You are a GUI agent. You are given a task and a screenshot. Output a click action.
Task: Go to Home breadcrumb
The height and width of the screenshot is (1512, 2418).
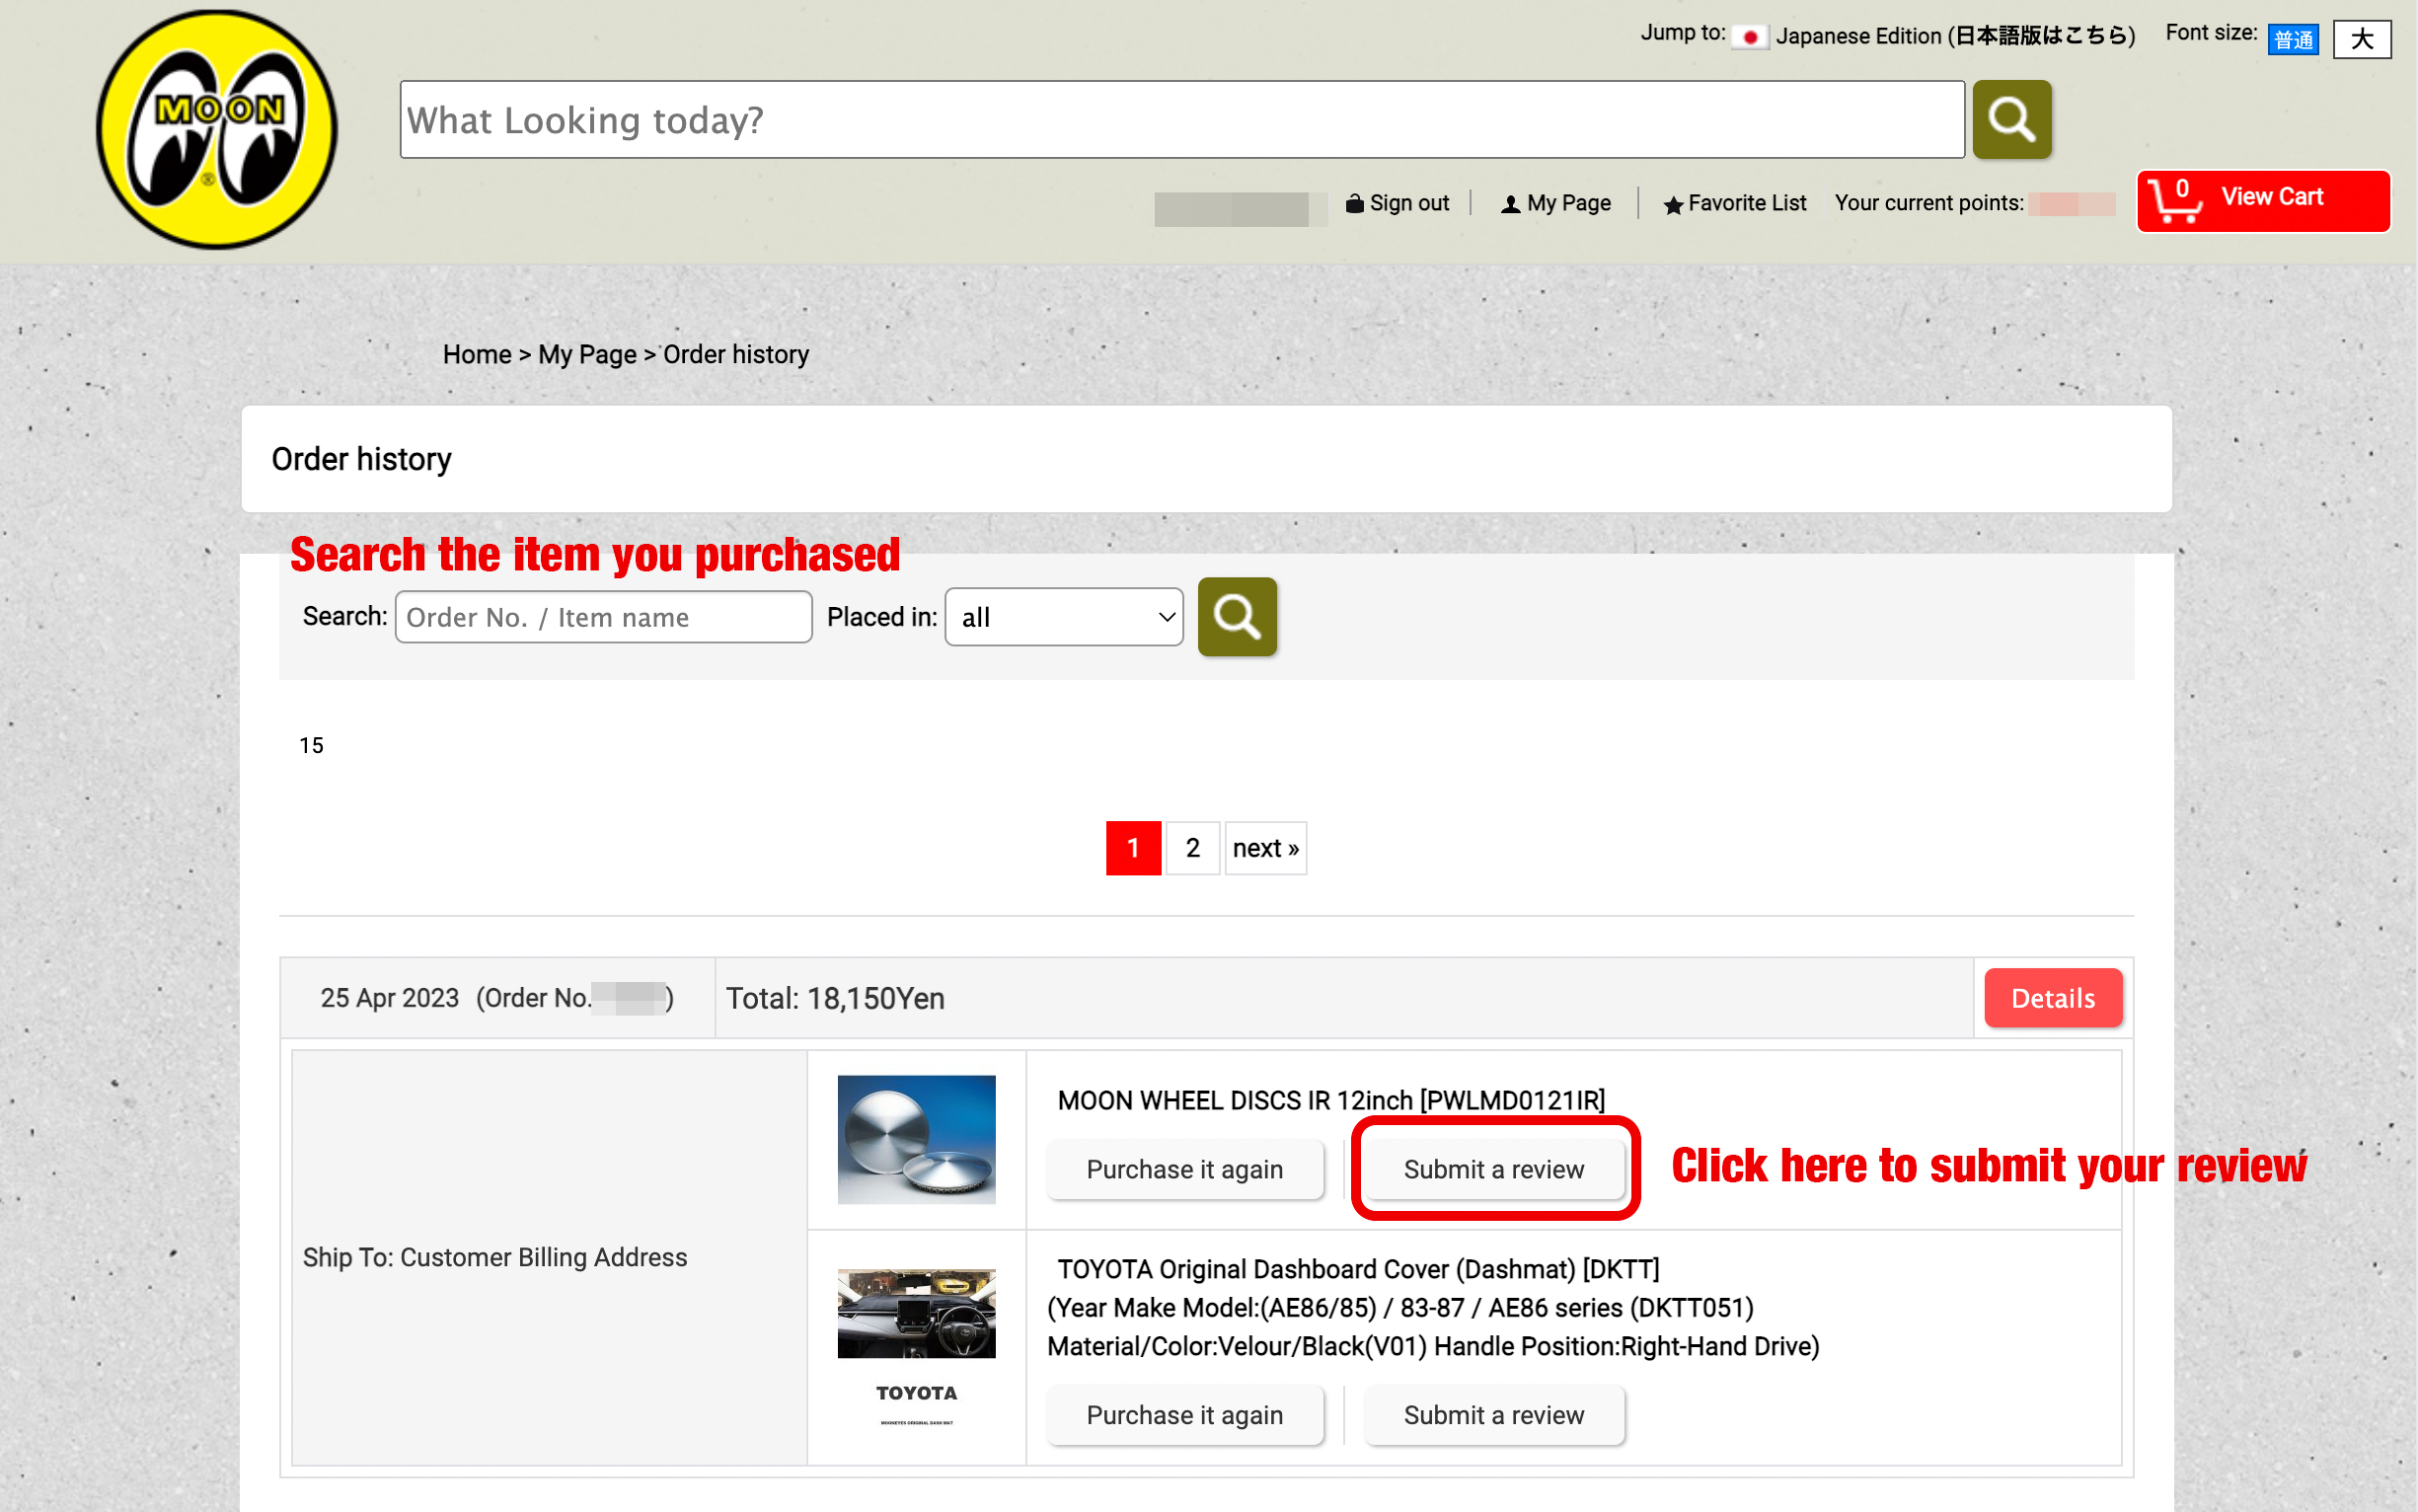click(477, 354)
